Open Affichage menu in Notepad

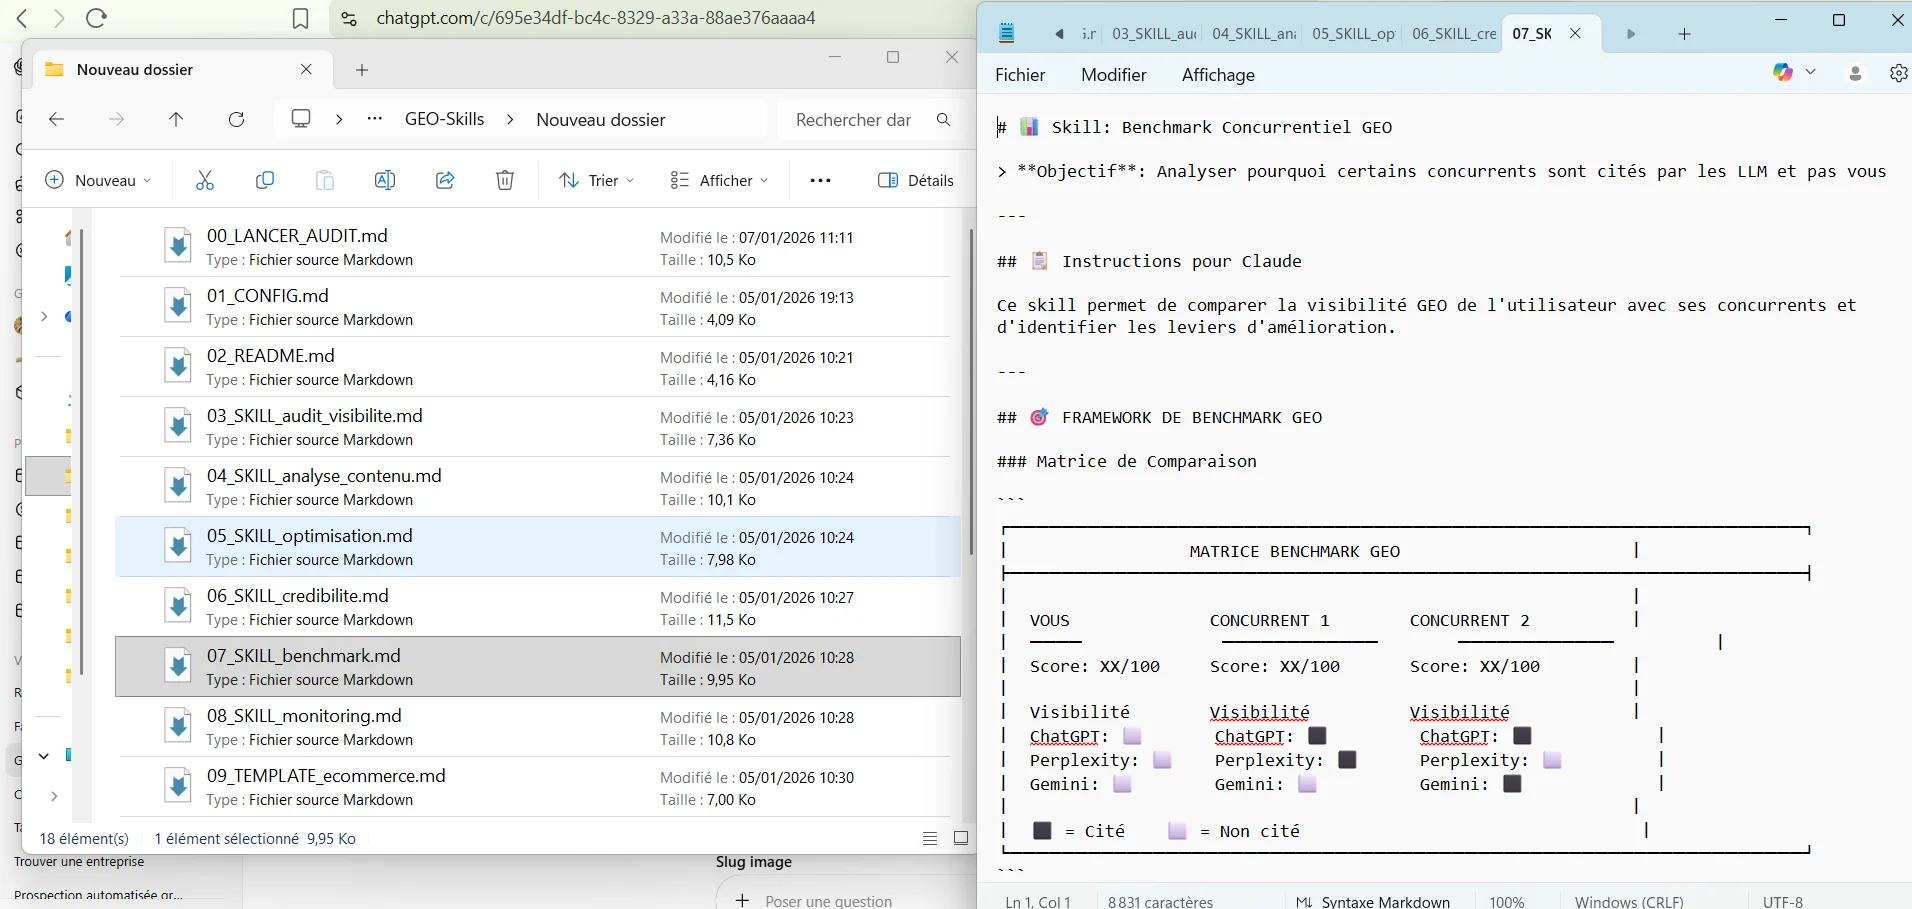1218,75
